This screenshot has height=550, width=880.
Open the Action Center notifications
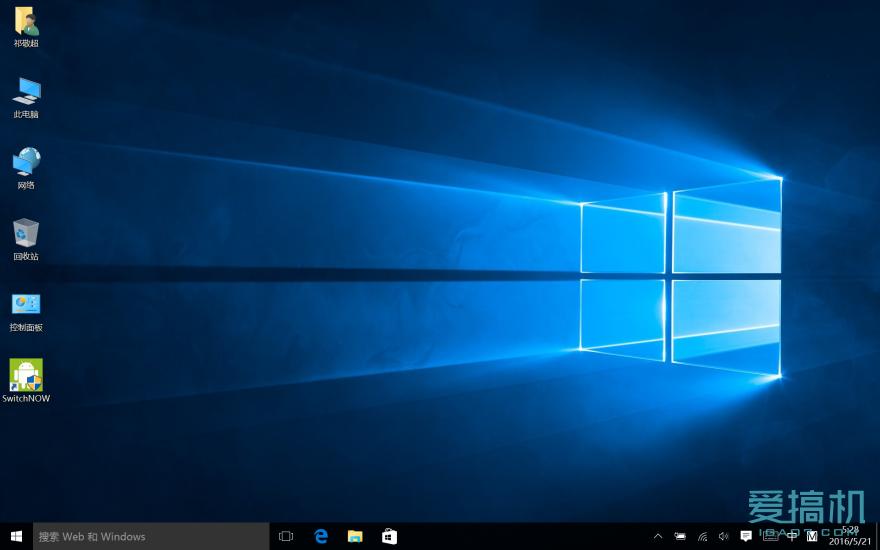point(746,537)
